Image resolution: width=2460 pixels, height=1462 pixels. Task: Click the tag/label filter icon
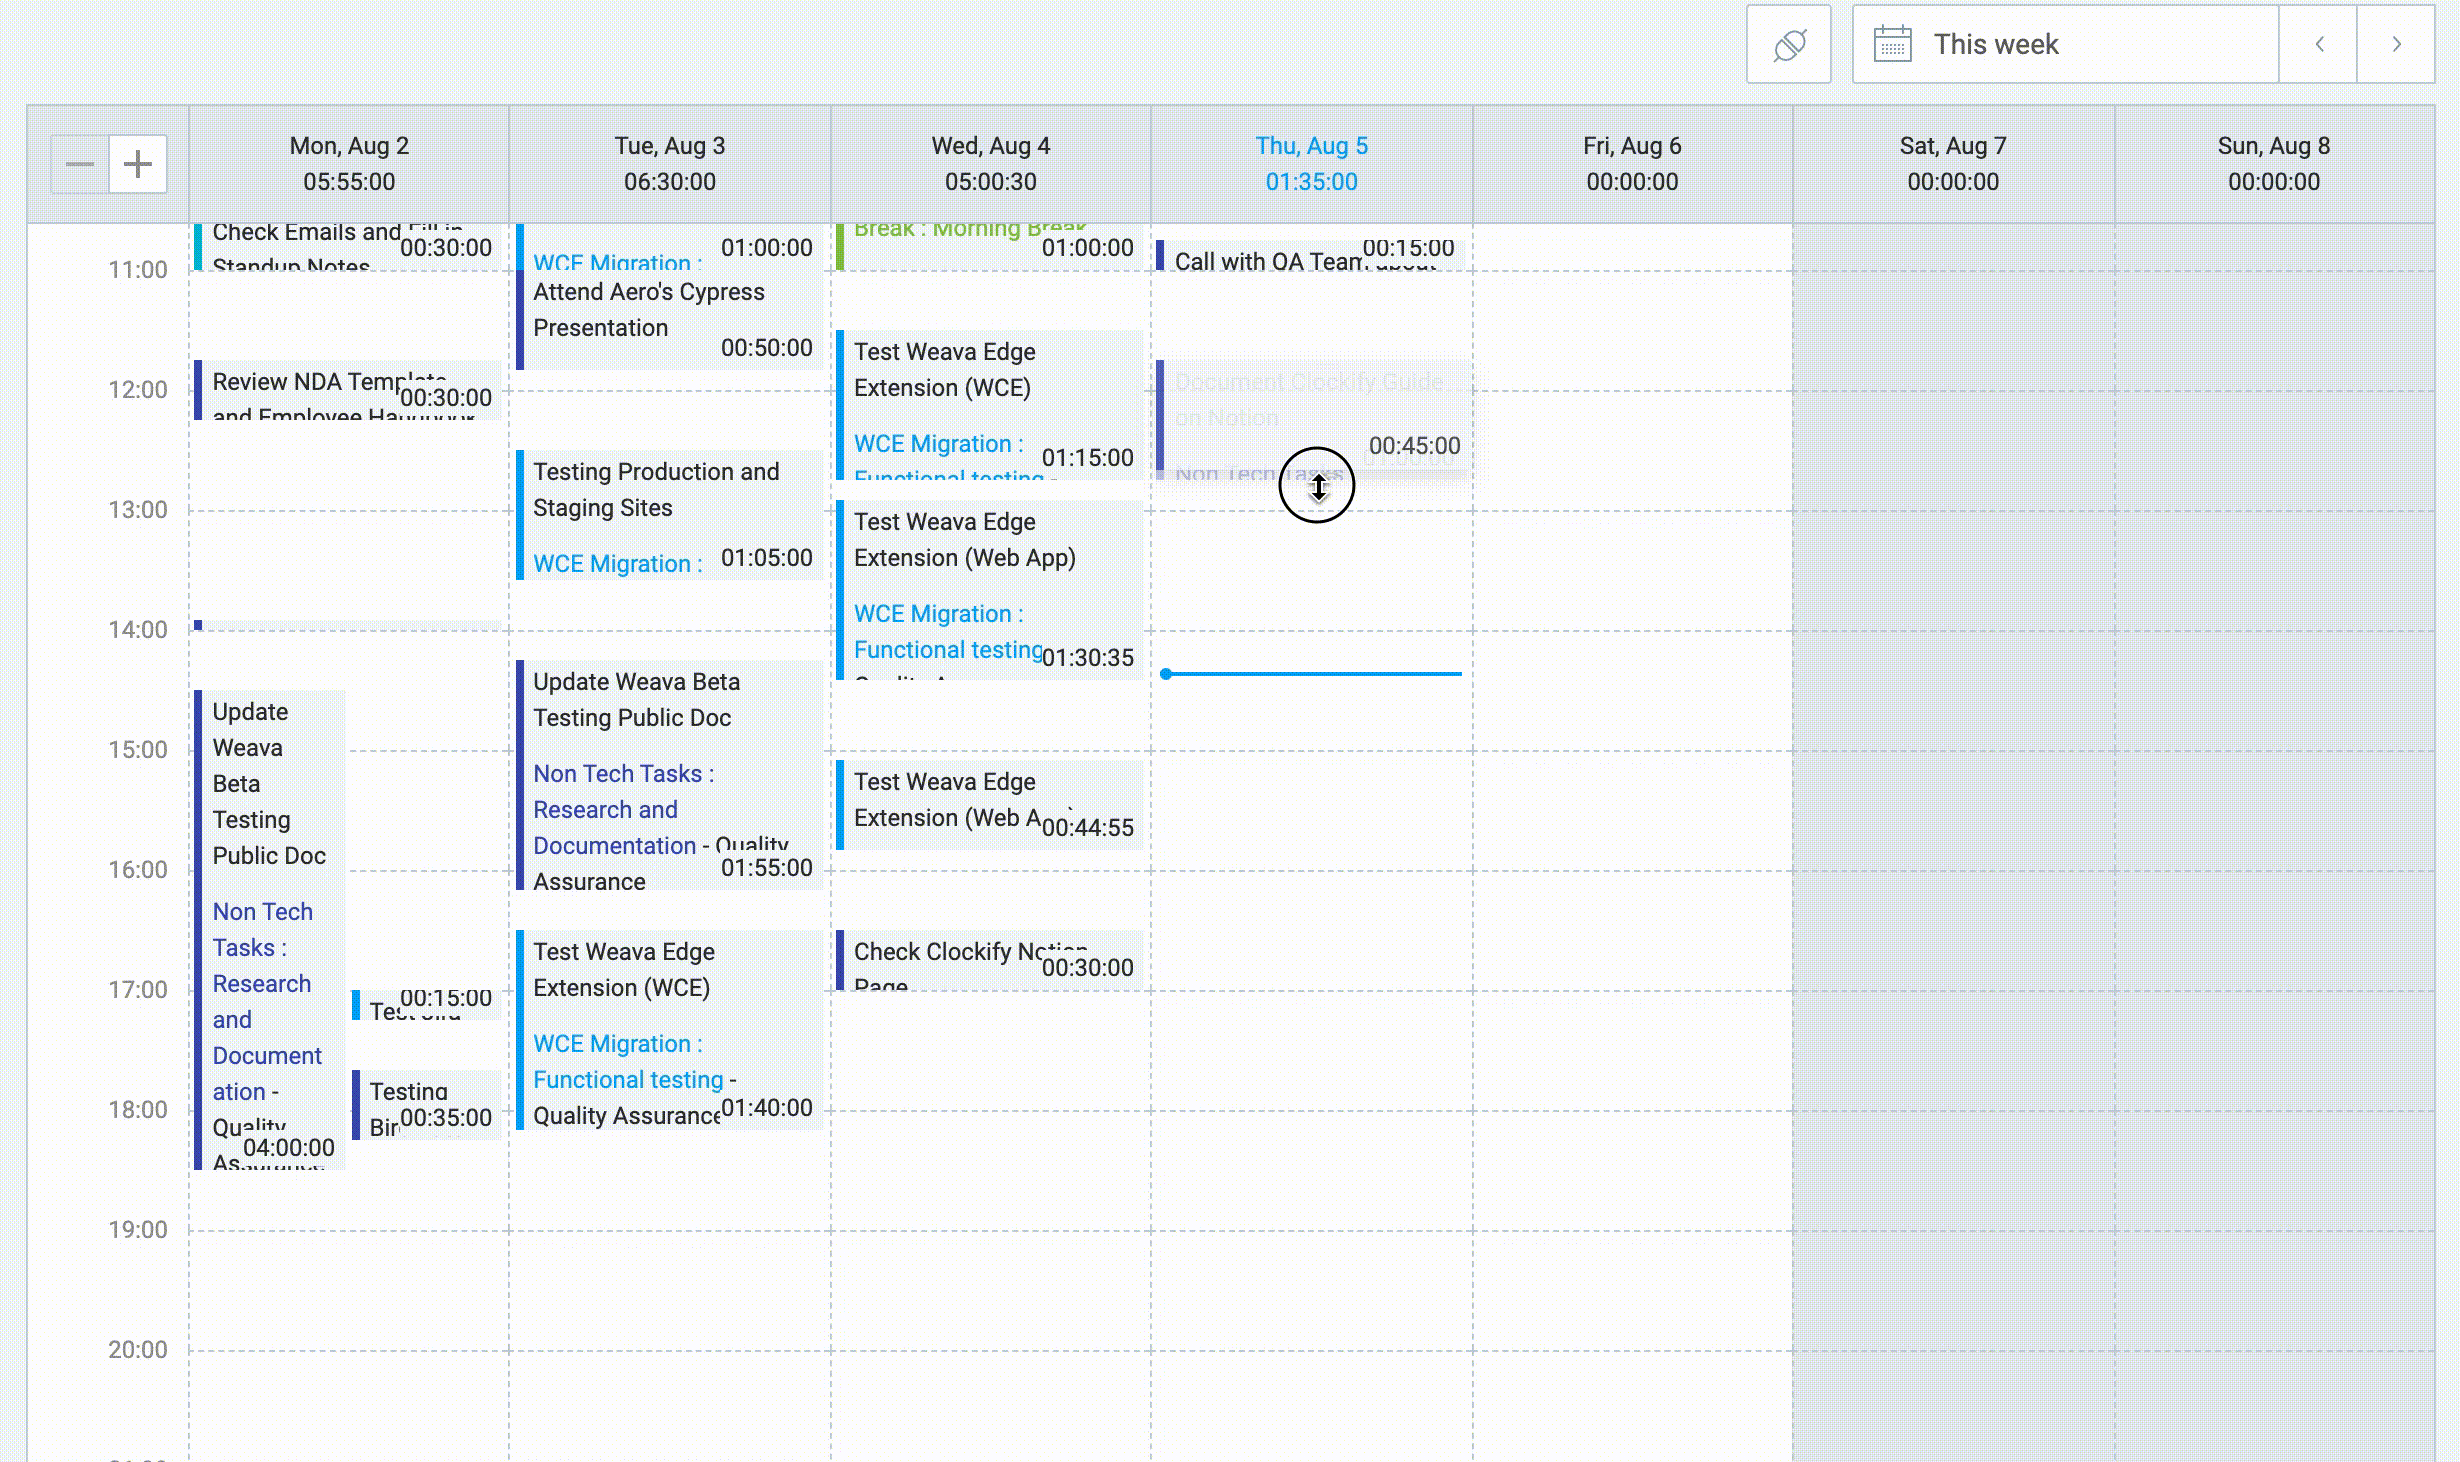point(1788,45)
